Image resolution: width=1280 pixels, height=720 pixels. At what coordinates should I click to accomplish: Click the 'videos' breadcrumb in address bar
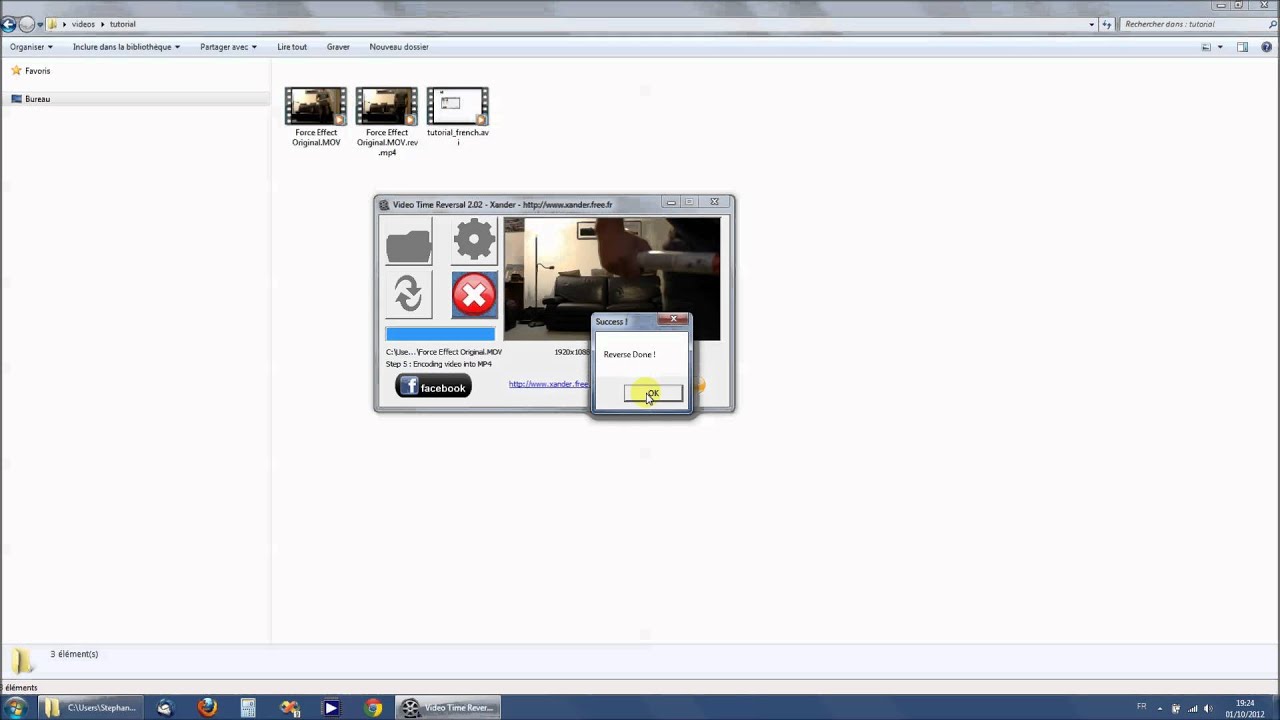click(x=83, y=24)
